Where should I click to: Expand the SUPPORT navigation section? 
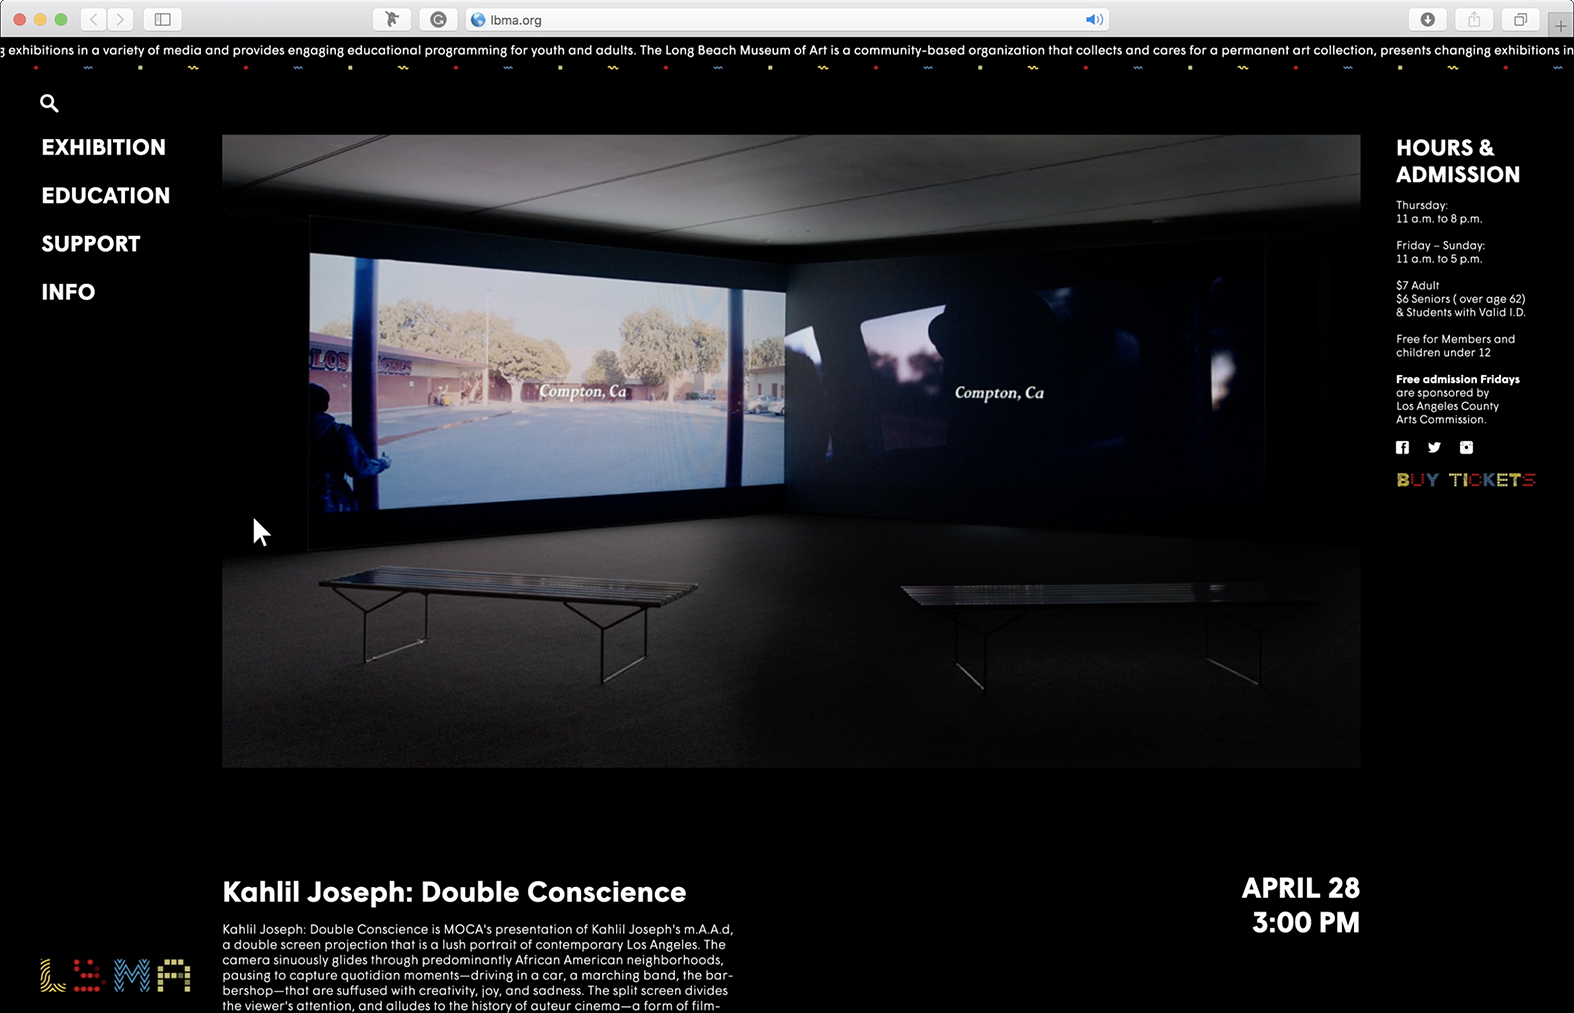coord(91,244)
